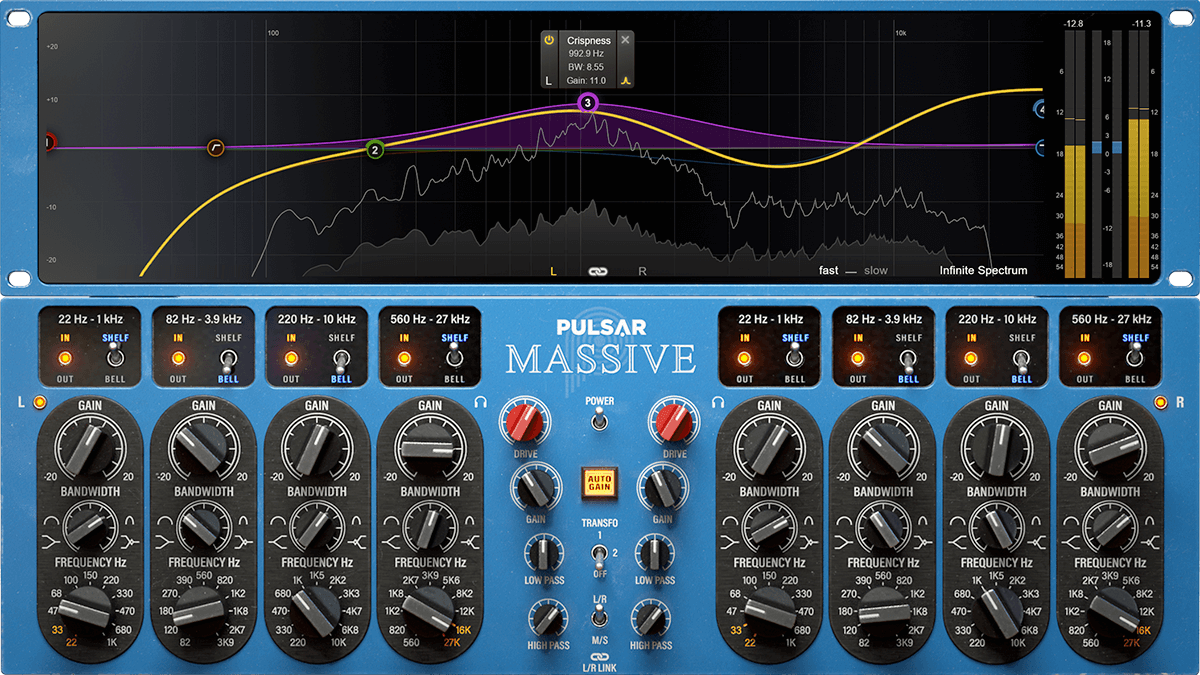Click 'BW: 8.55' value in popup
Viewport: 1200px width, 675px height.
tap(585, 67)
